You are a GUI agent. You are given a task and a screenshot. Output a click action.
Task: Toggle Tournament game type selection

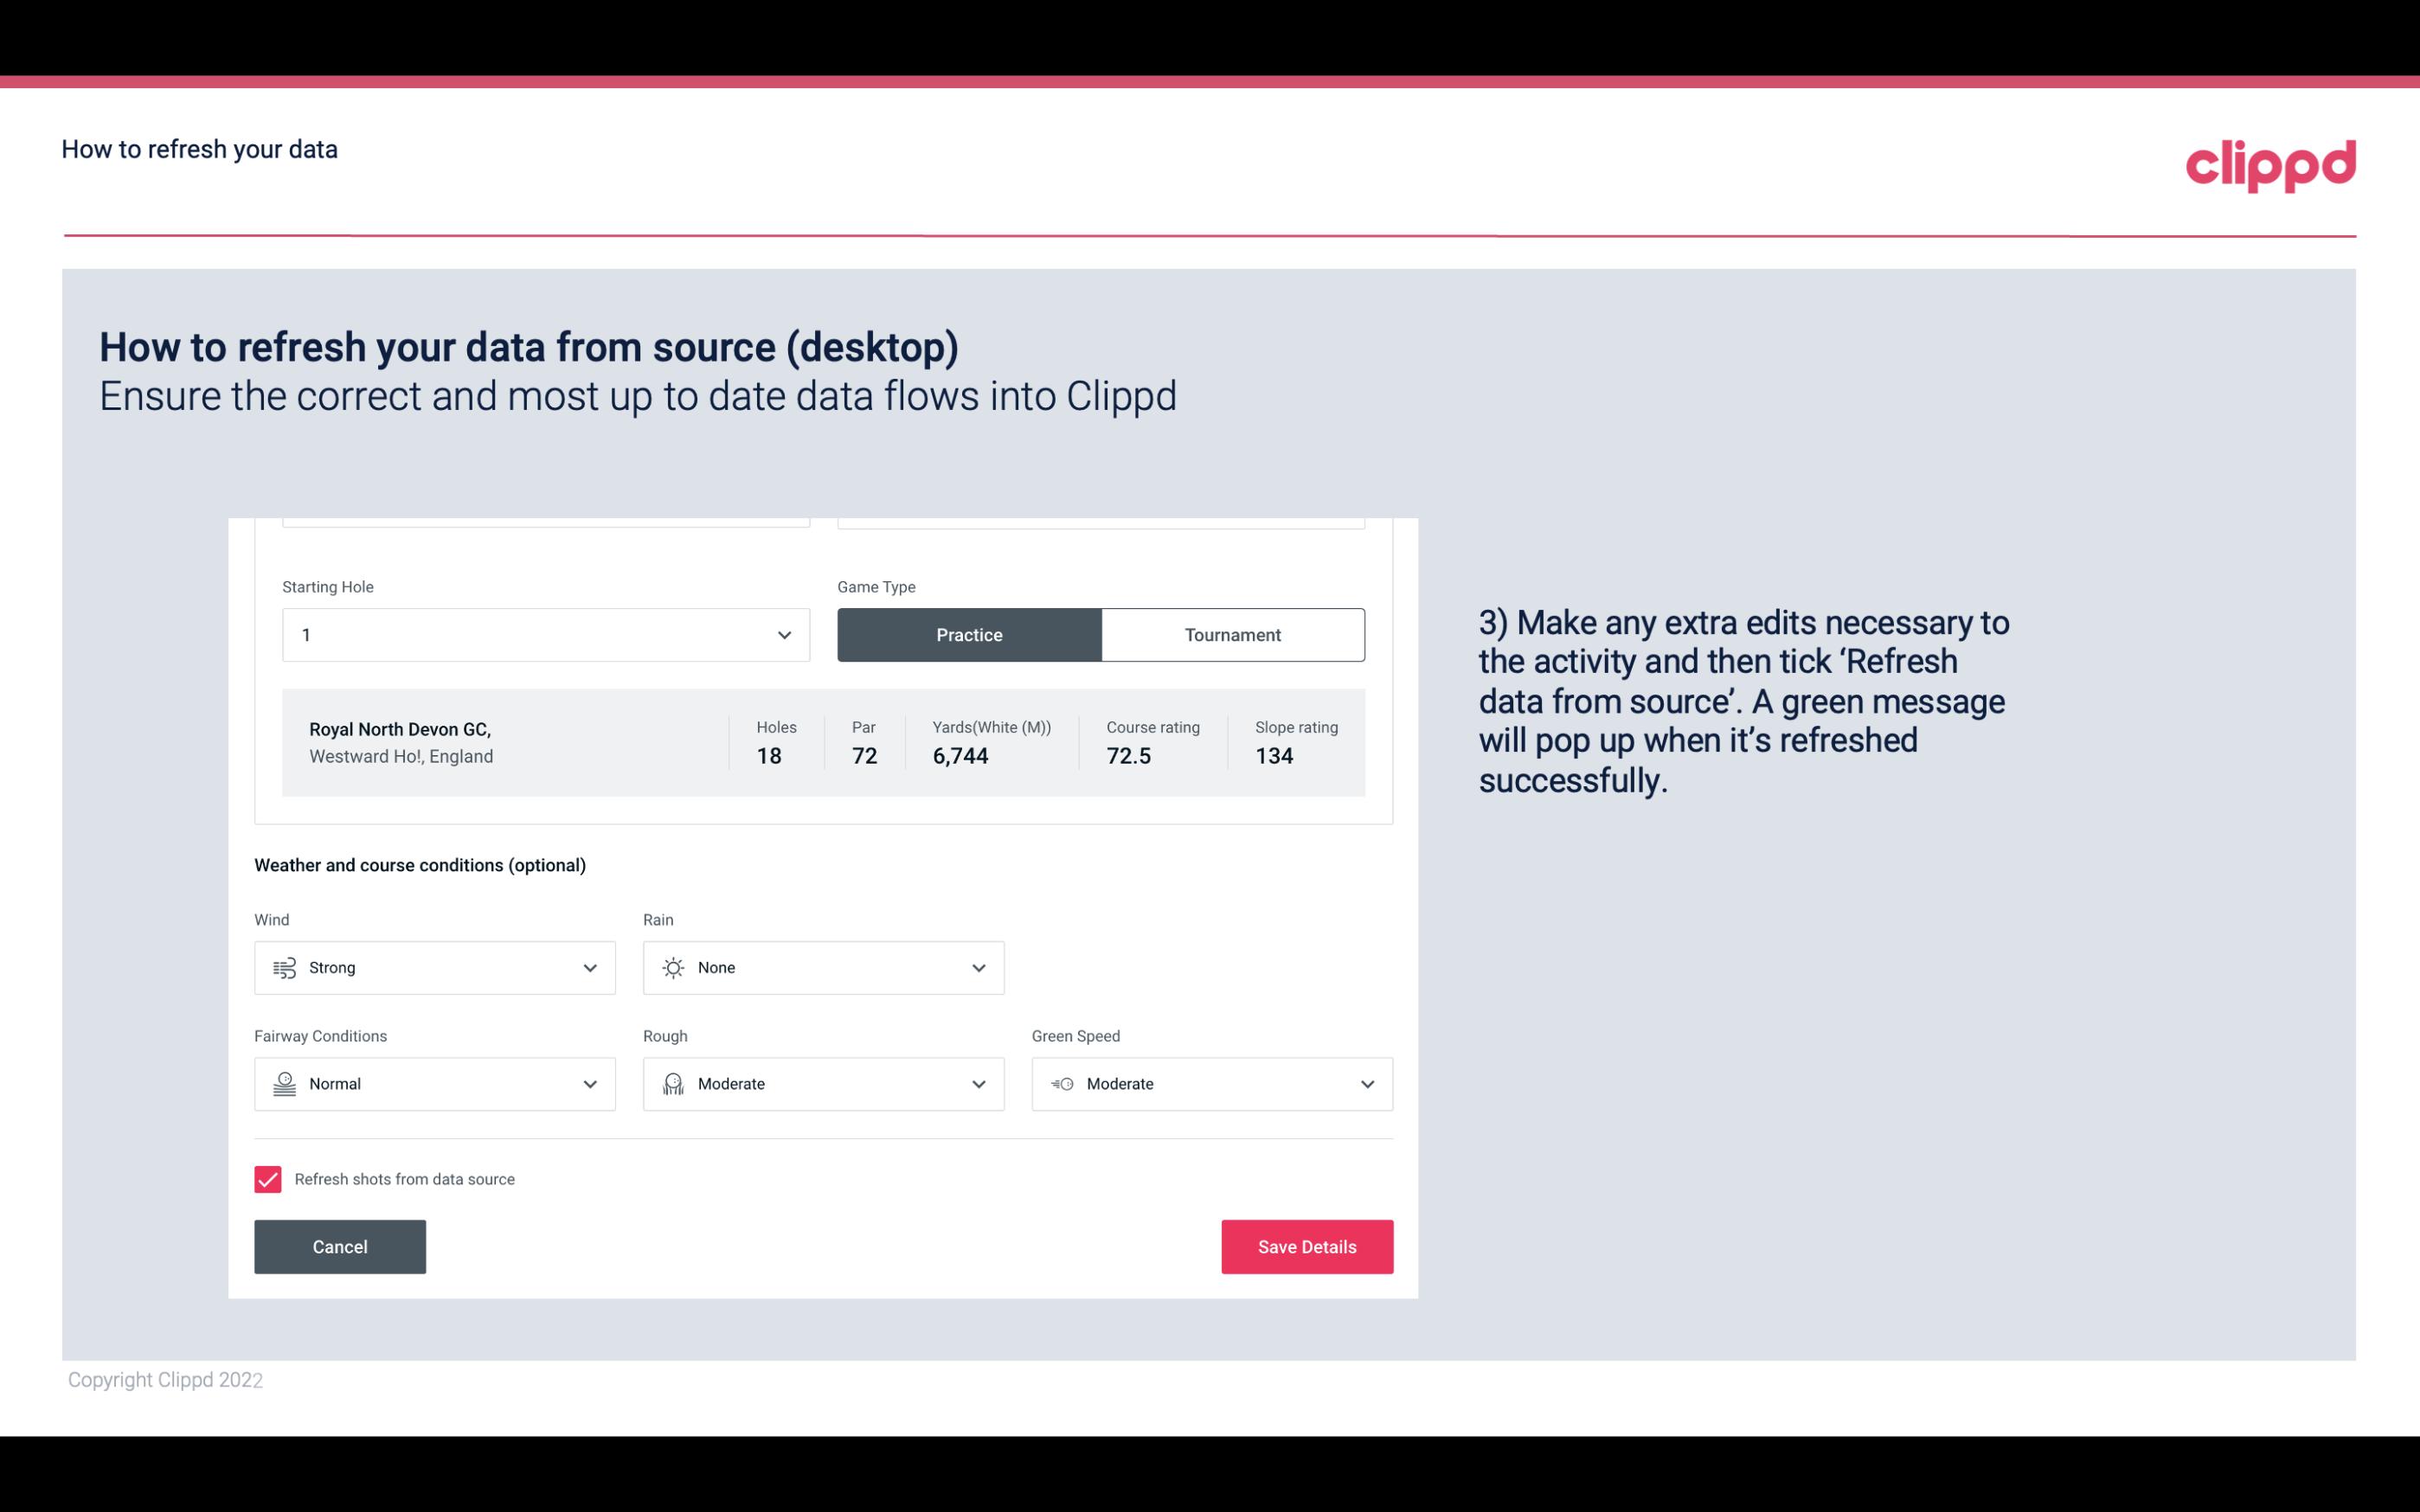(1232, 634)
